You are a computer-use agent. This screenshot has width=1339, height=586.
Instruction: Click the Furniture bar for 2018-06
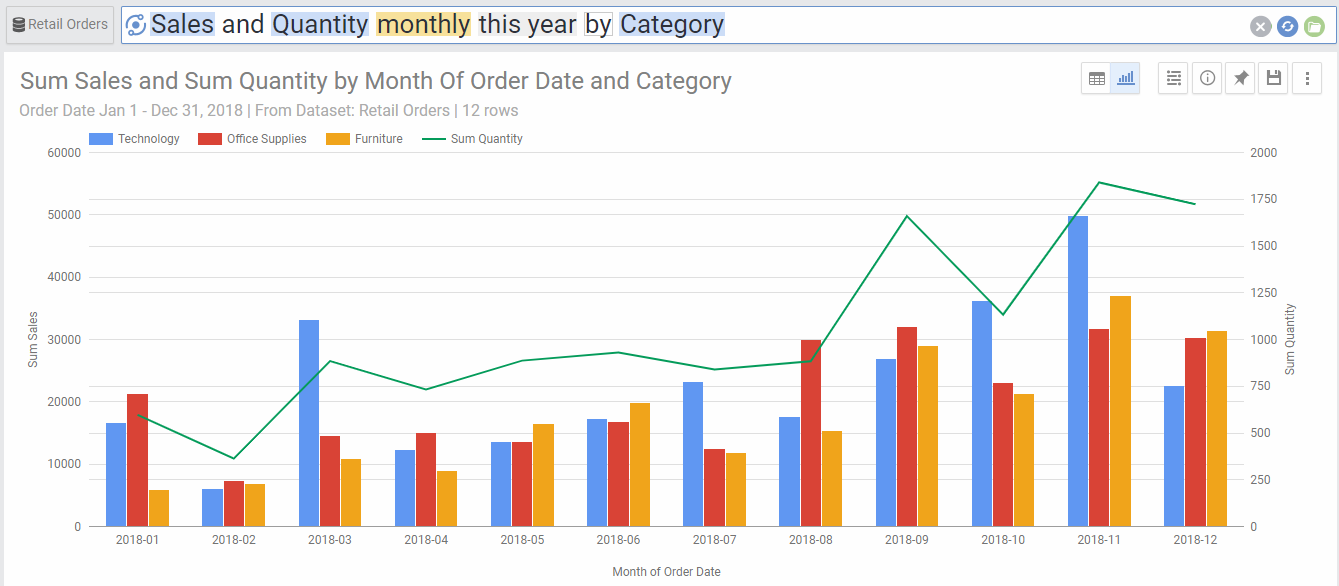[x=640, y=465]
